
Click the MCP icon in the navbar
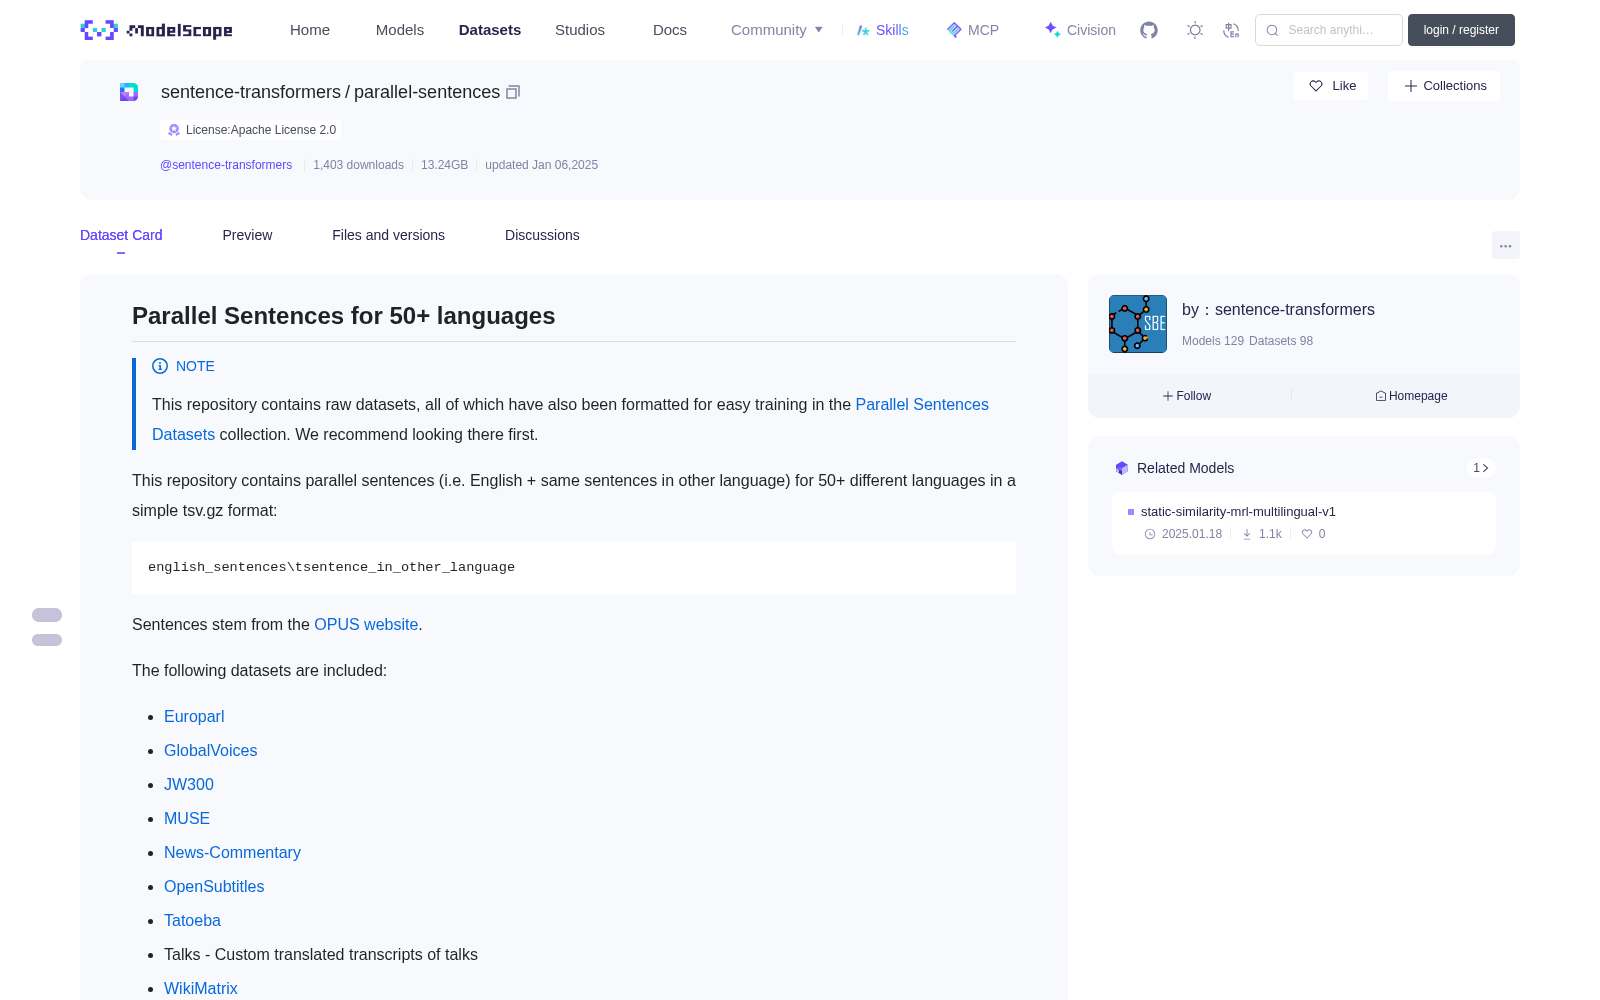pyautogui.click(x=954, y=30)
